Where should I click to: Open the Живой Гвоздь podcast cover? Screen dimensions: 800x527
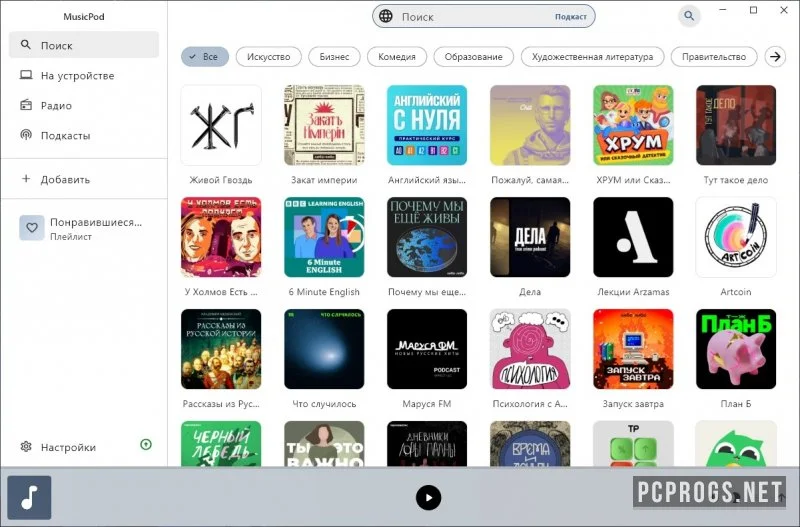click(x=221, y=125)
